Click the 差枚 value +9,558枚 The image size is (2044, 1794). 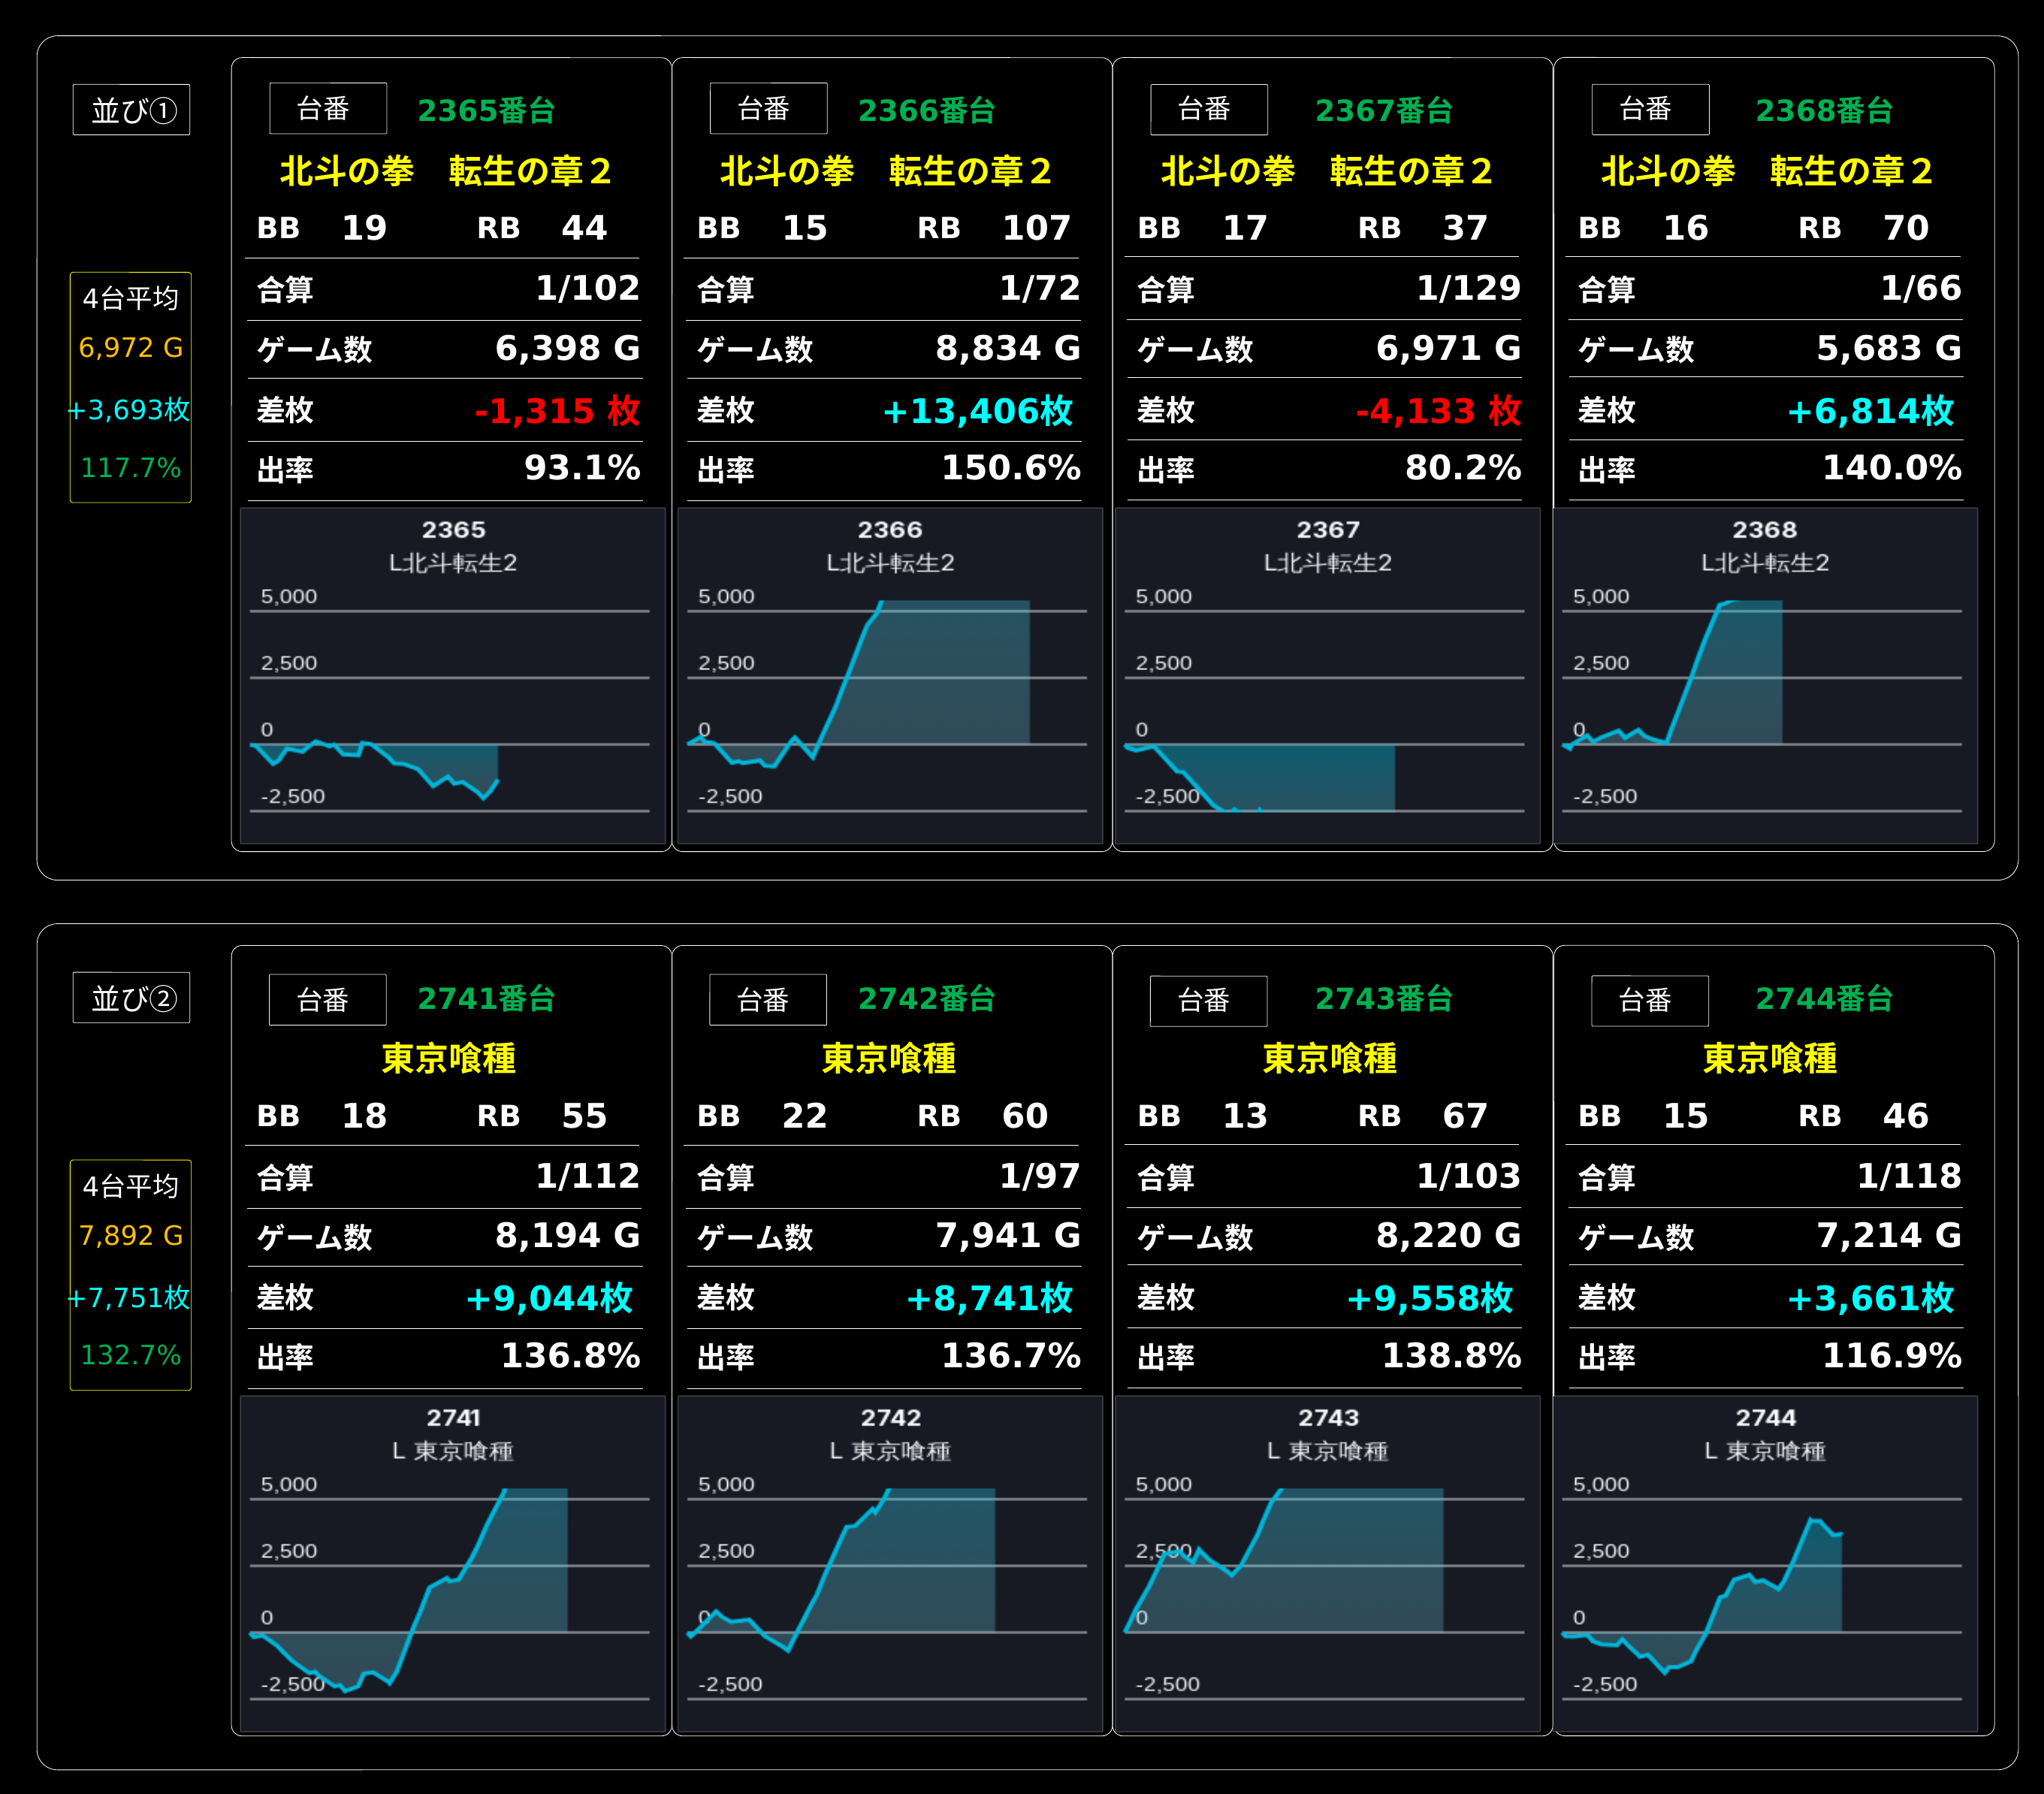[x=1430, y=1298]
